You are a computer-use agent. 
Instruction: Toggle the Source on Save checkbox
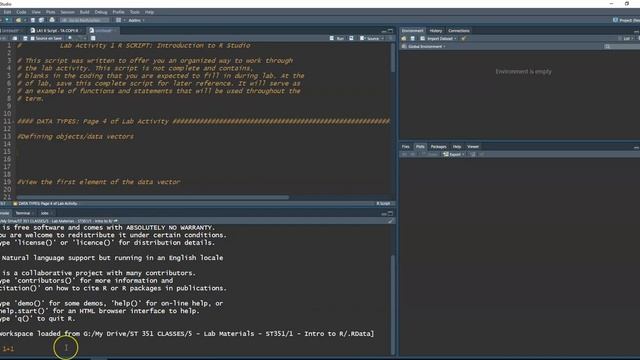pyautogui.click(x=33, y=38)
